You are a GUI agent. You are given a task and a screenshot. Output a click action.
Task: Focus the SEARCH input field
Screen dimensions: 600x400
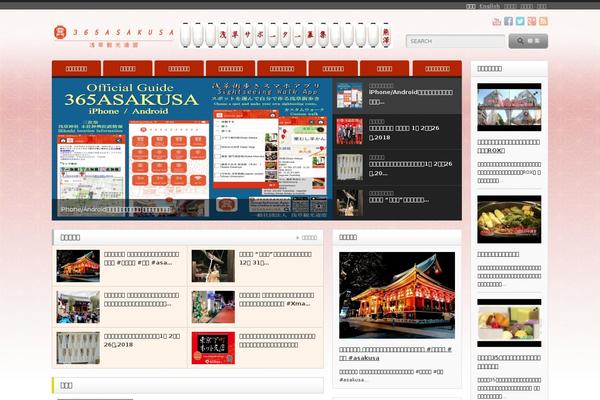coord(455,41)
